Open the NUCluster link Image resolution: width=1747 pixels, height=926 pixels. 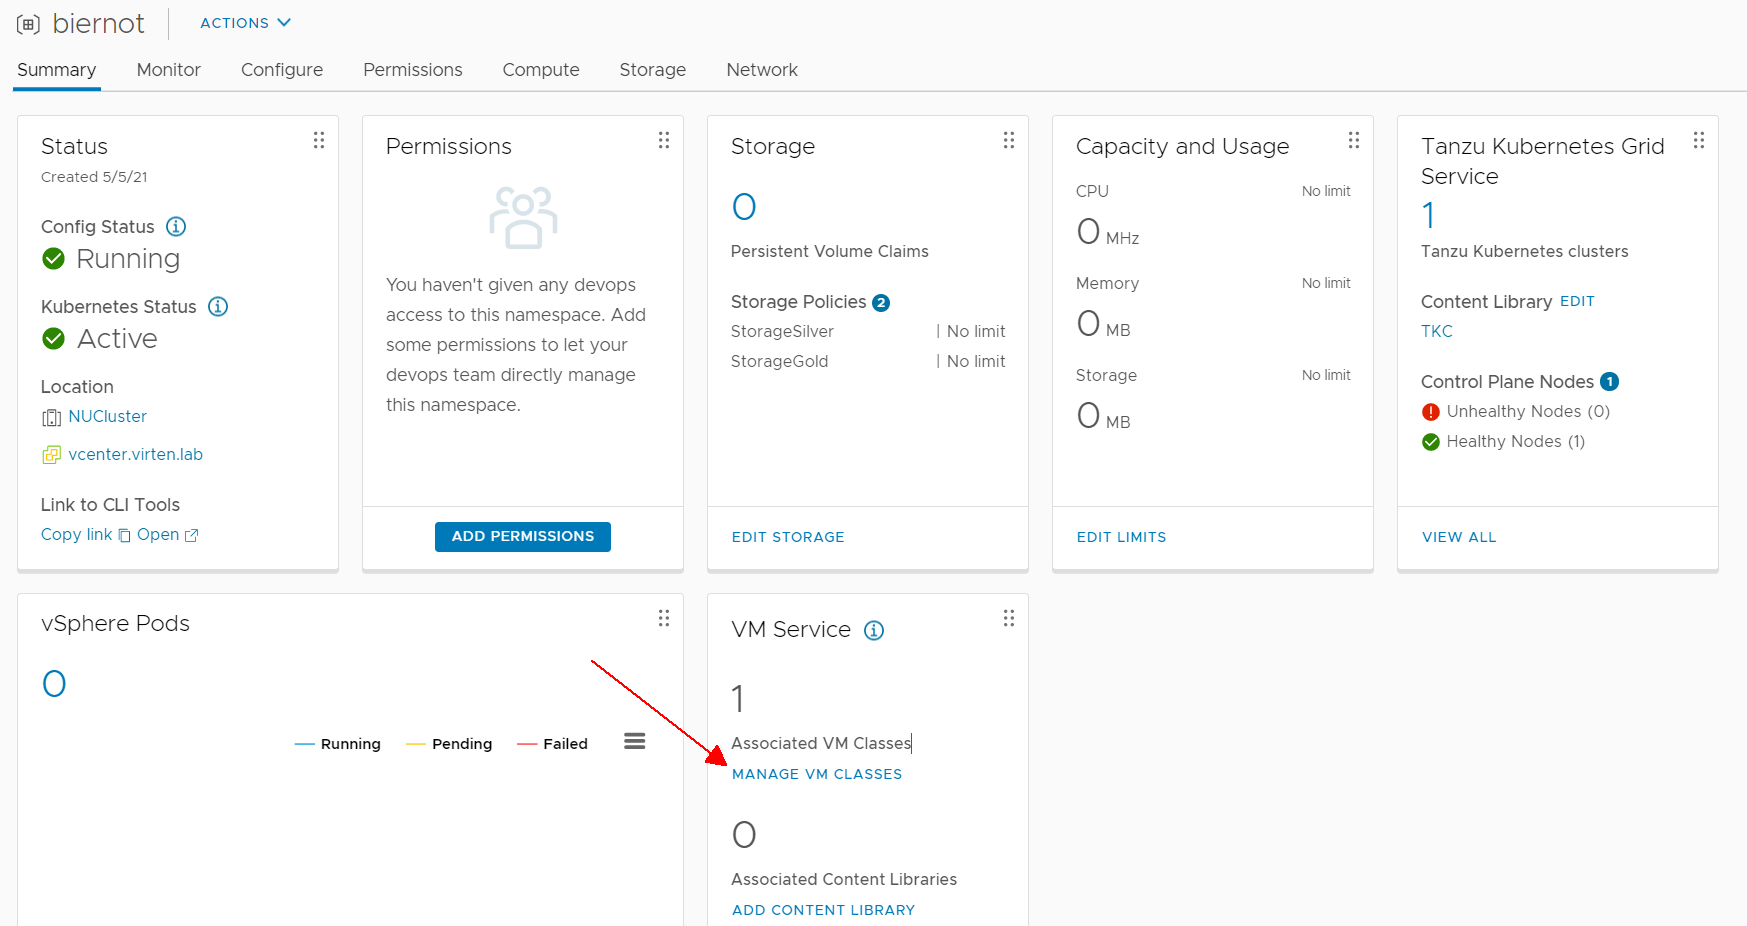click(x=108, y=416)
